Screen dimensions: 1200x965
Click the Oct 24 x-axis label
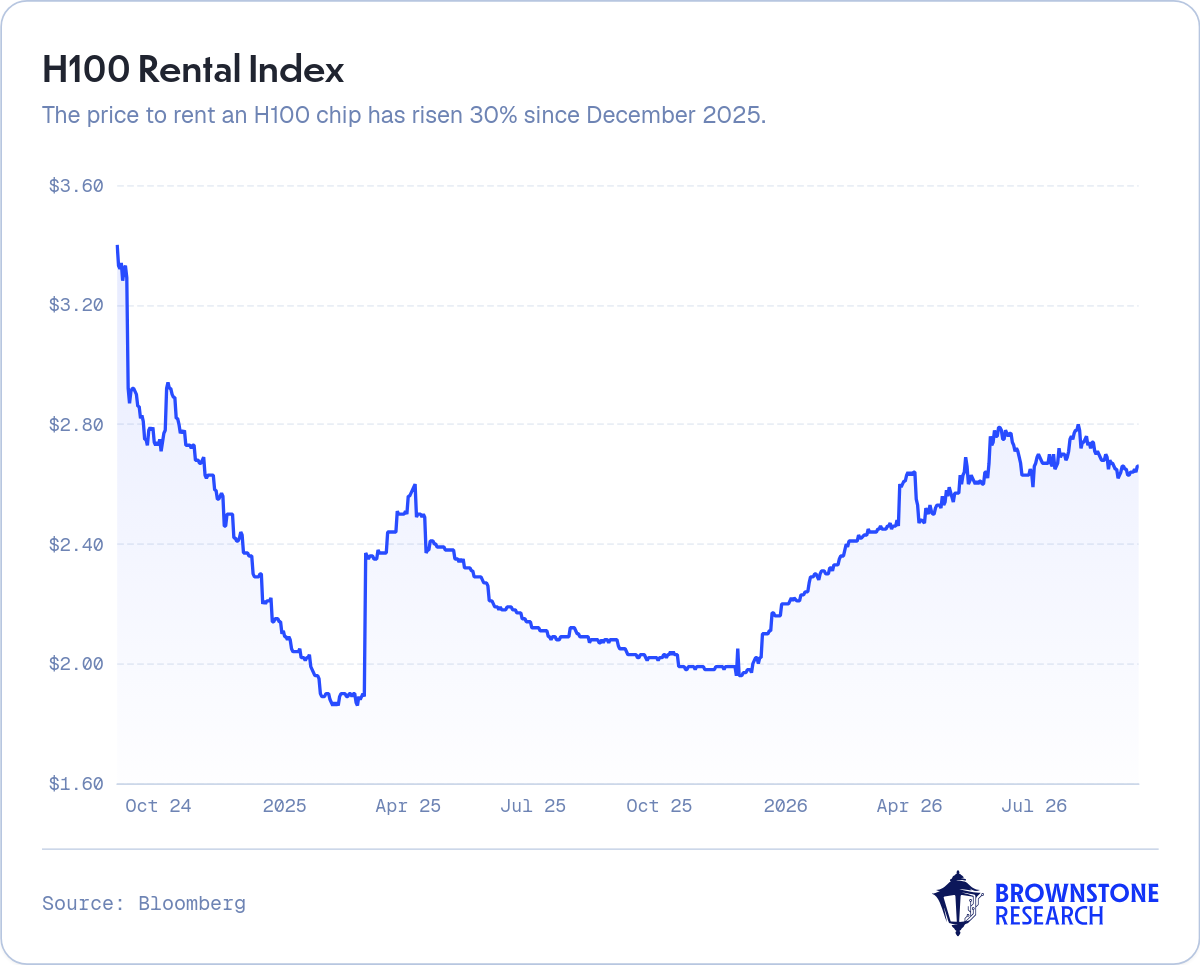[158, 806]
